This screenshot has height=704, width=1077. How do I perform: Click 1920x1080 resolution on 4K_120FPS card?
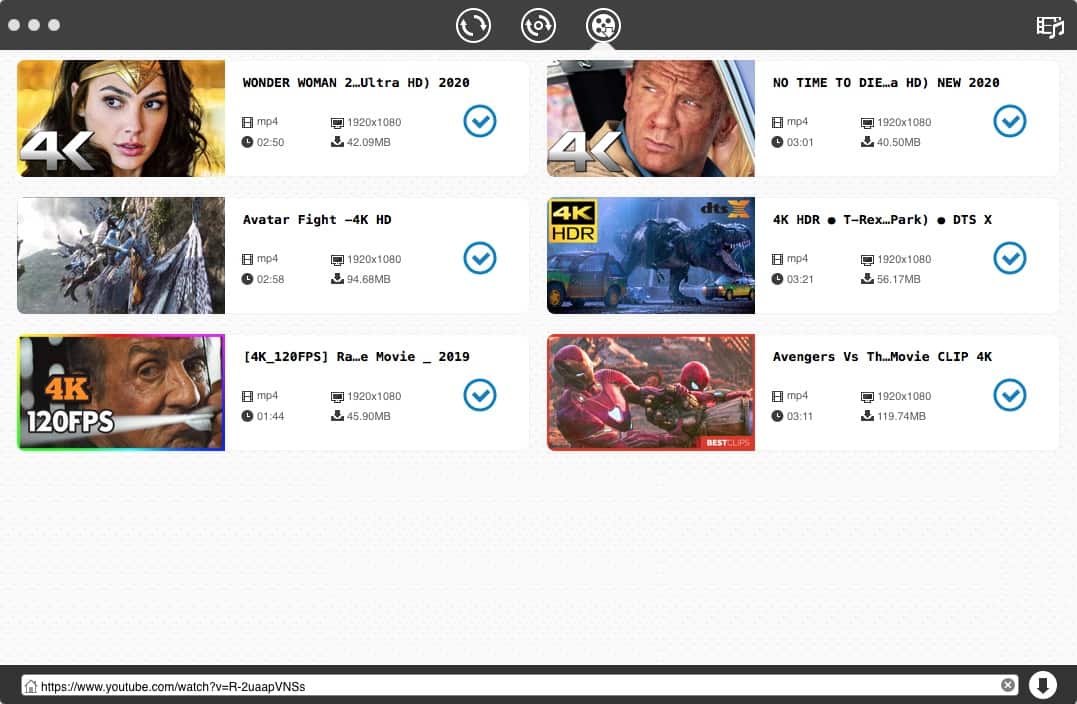(x=374, y=396)
